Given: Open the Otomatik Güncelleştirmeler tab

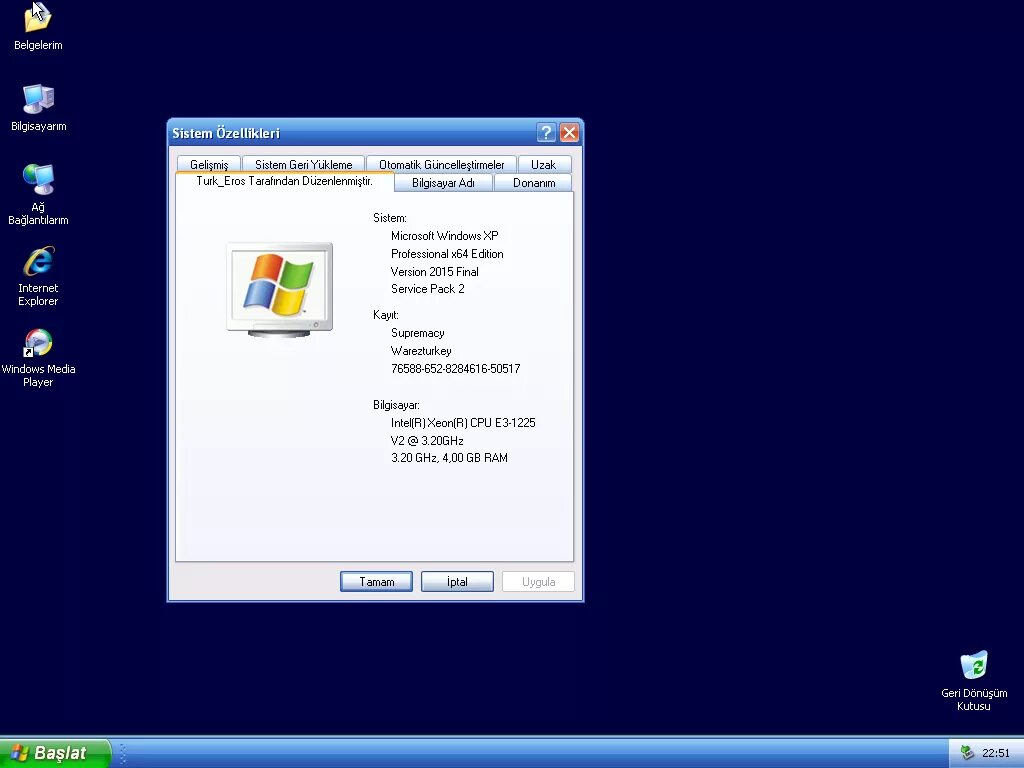Looking at the screenshot, I should 441,165.
